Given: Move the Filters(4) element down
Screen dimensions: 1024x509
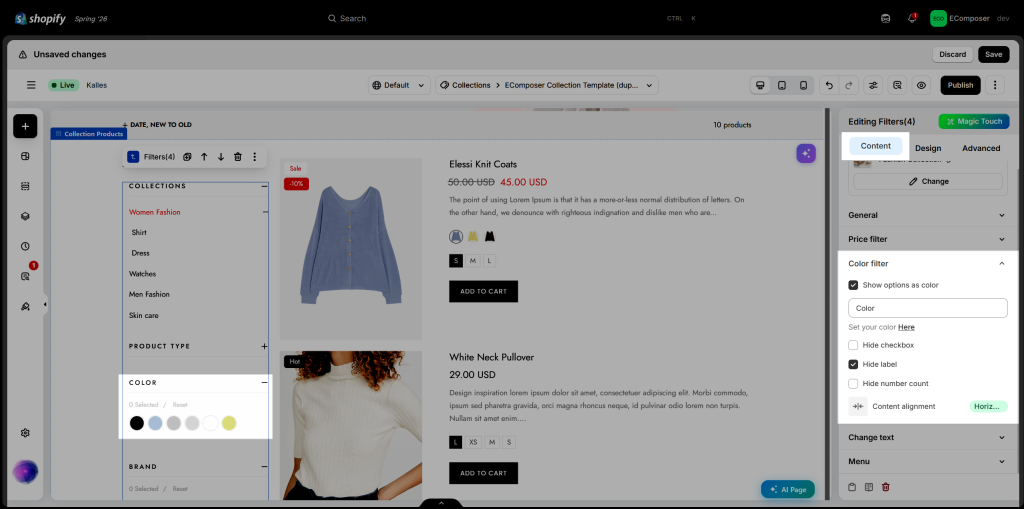Looking at the screenshot, I should pos(221,157).
